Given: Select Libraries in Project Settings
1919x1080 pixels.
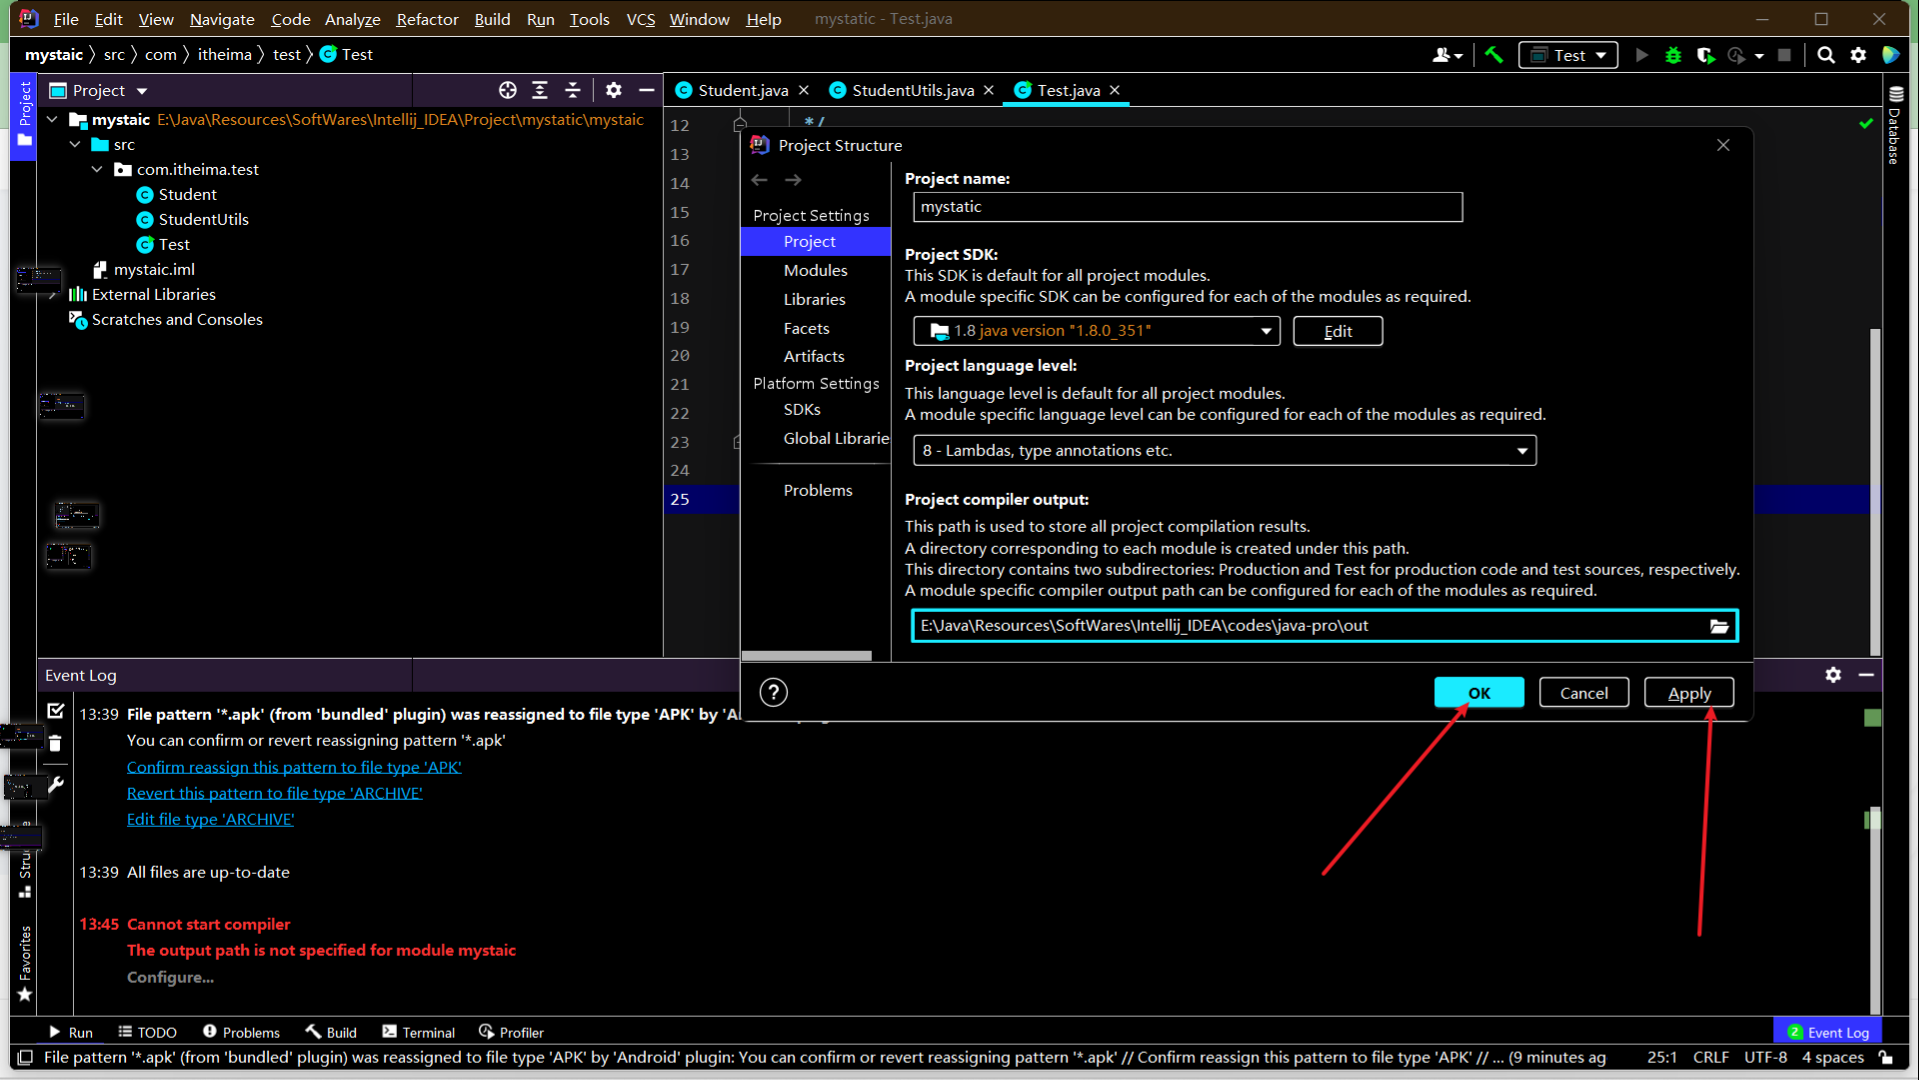Looking at the screenshot, I should click(x=814, y=299).
